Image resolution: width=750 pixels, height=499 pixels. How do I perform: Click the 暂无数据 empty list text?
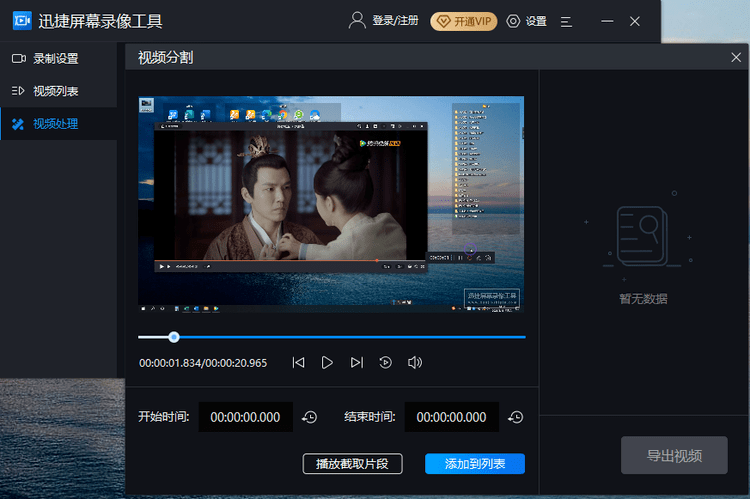pyautogui.click(x=643, y=299)
